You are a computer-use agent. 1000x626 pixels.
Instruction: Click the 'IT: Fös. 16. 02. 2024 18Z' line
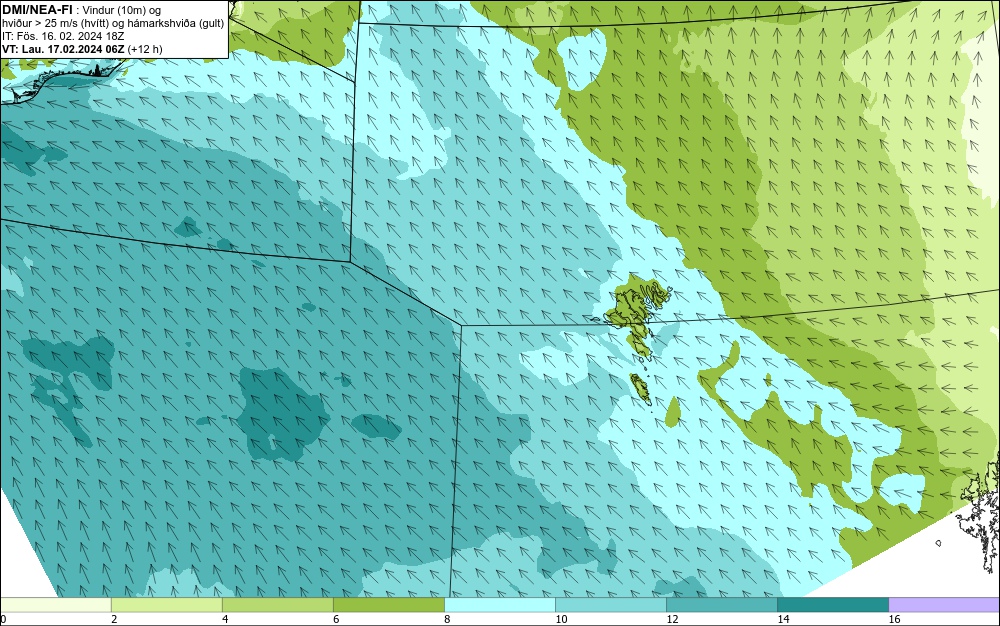(63, 36)
